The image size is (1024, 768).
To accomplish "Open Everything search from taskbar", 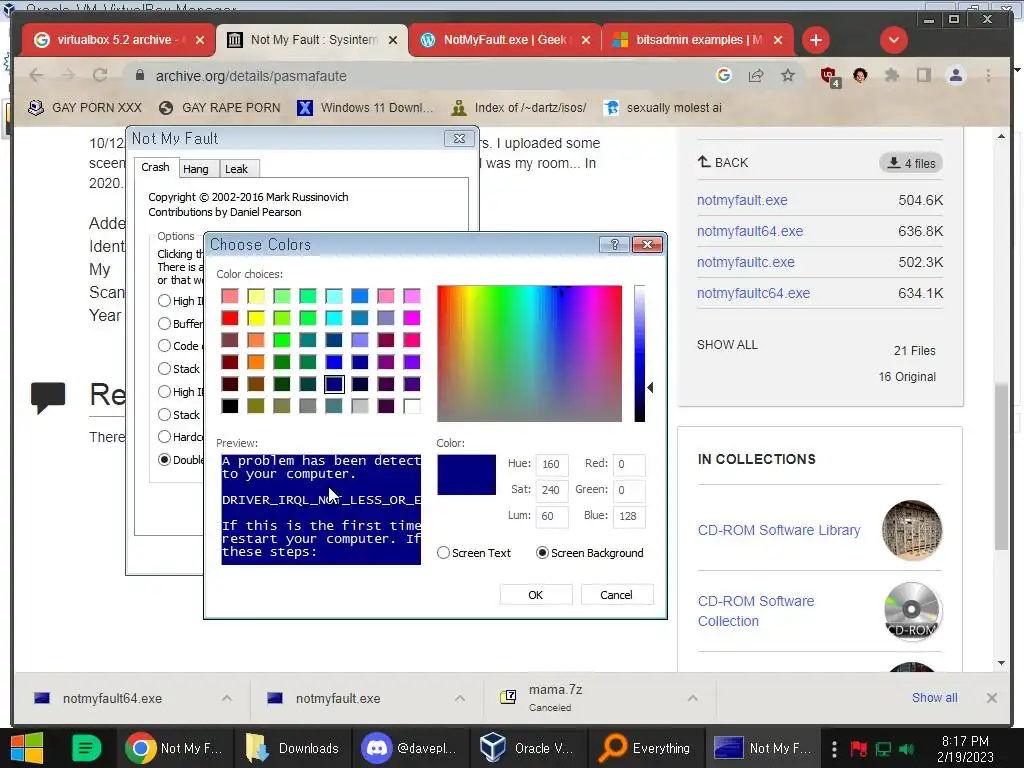I will click(x=645, y=748).
